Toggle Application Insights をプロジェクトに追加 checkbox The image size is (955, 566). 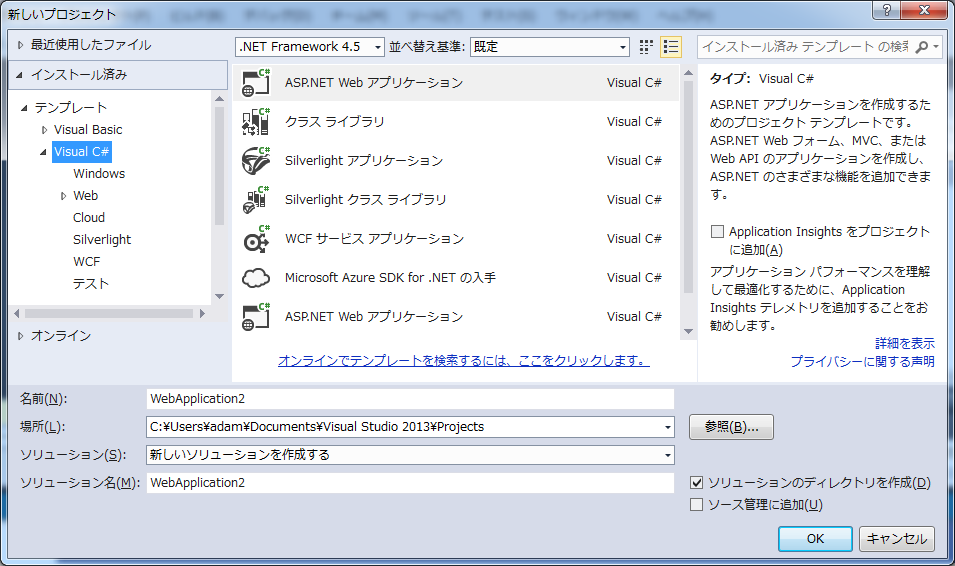pos(717,232)
